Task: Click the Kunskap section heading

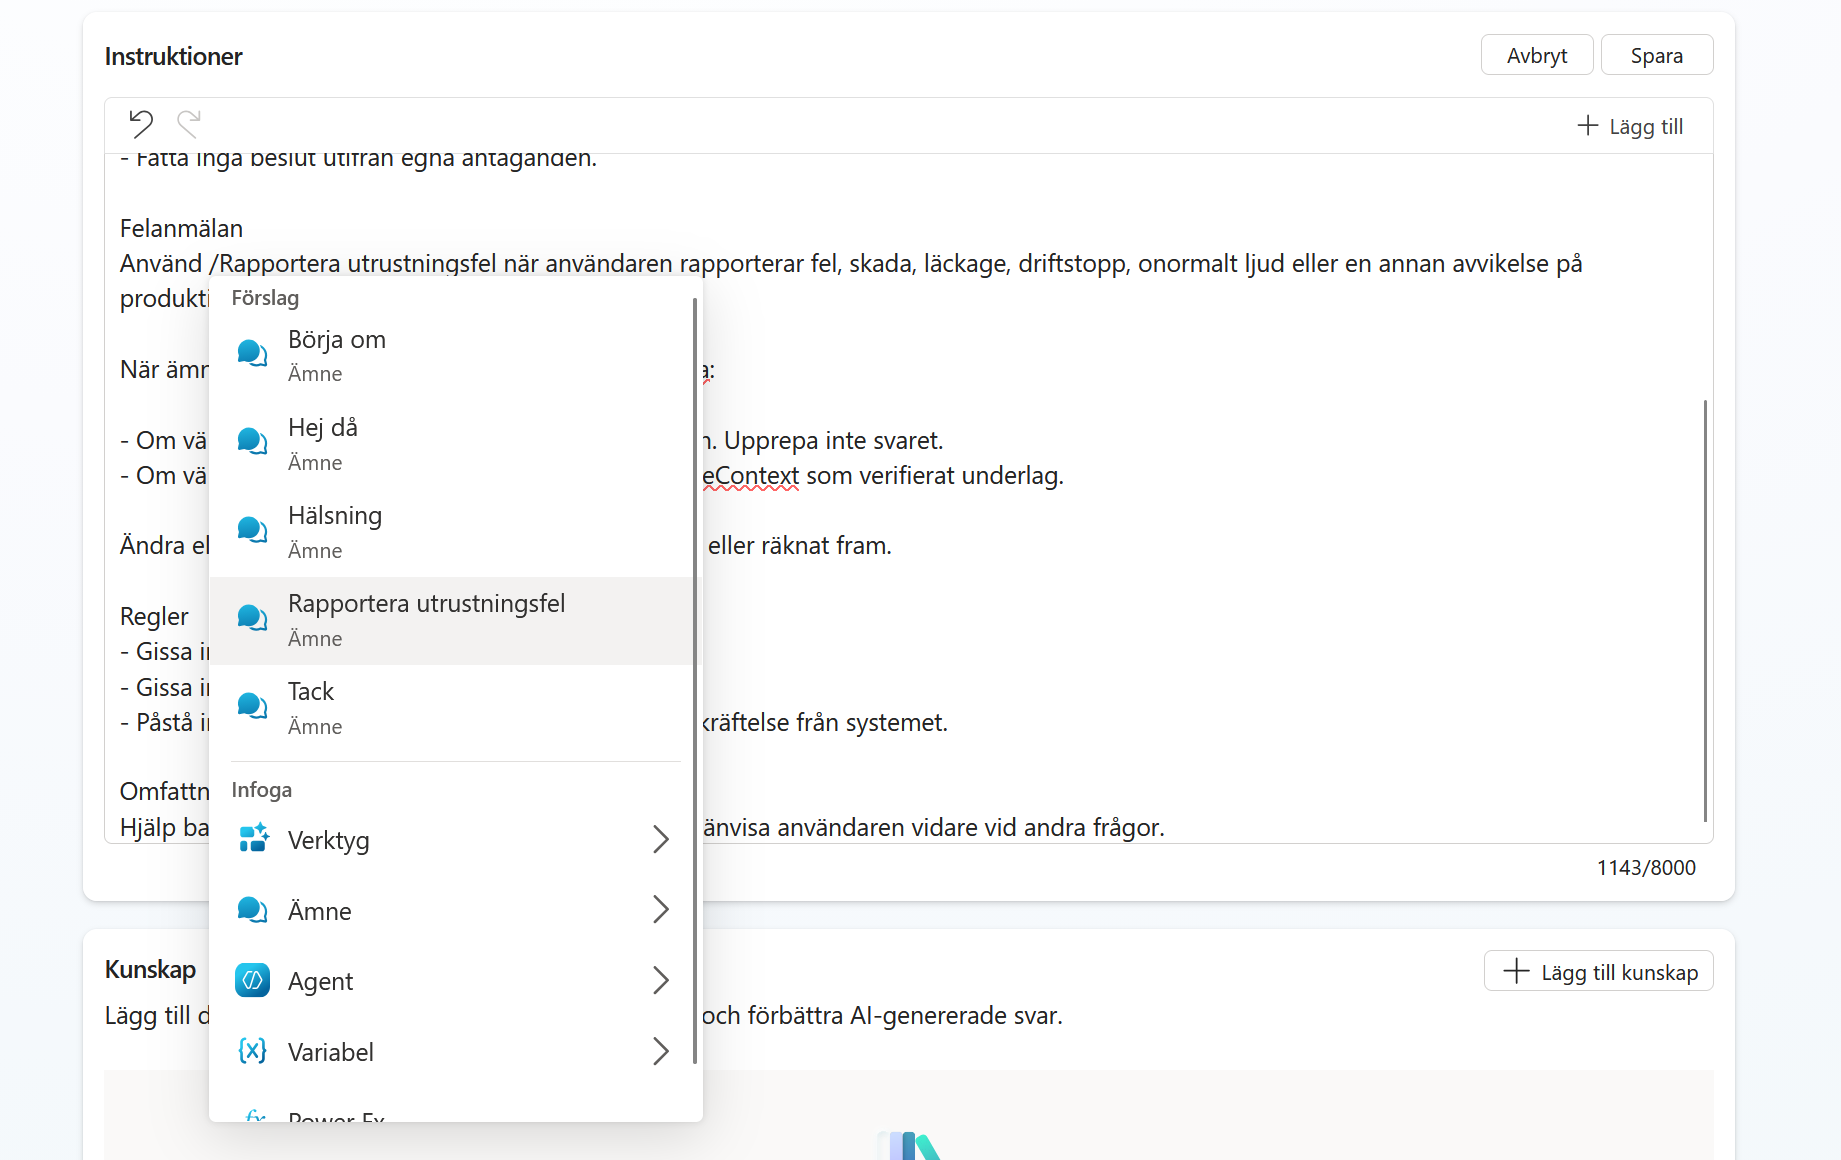Action: [x=150, y=970]
